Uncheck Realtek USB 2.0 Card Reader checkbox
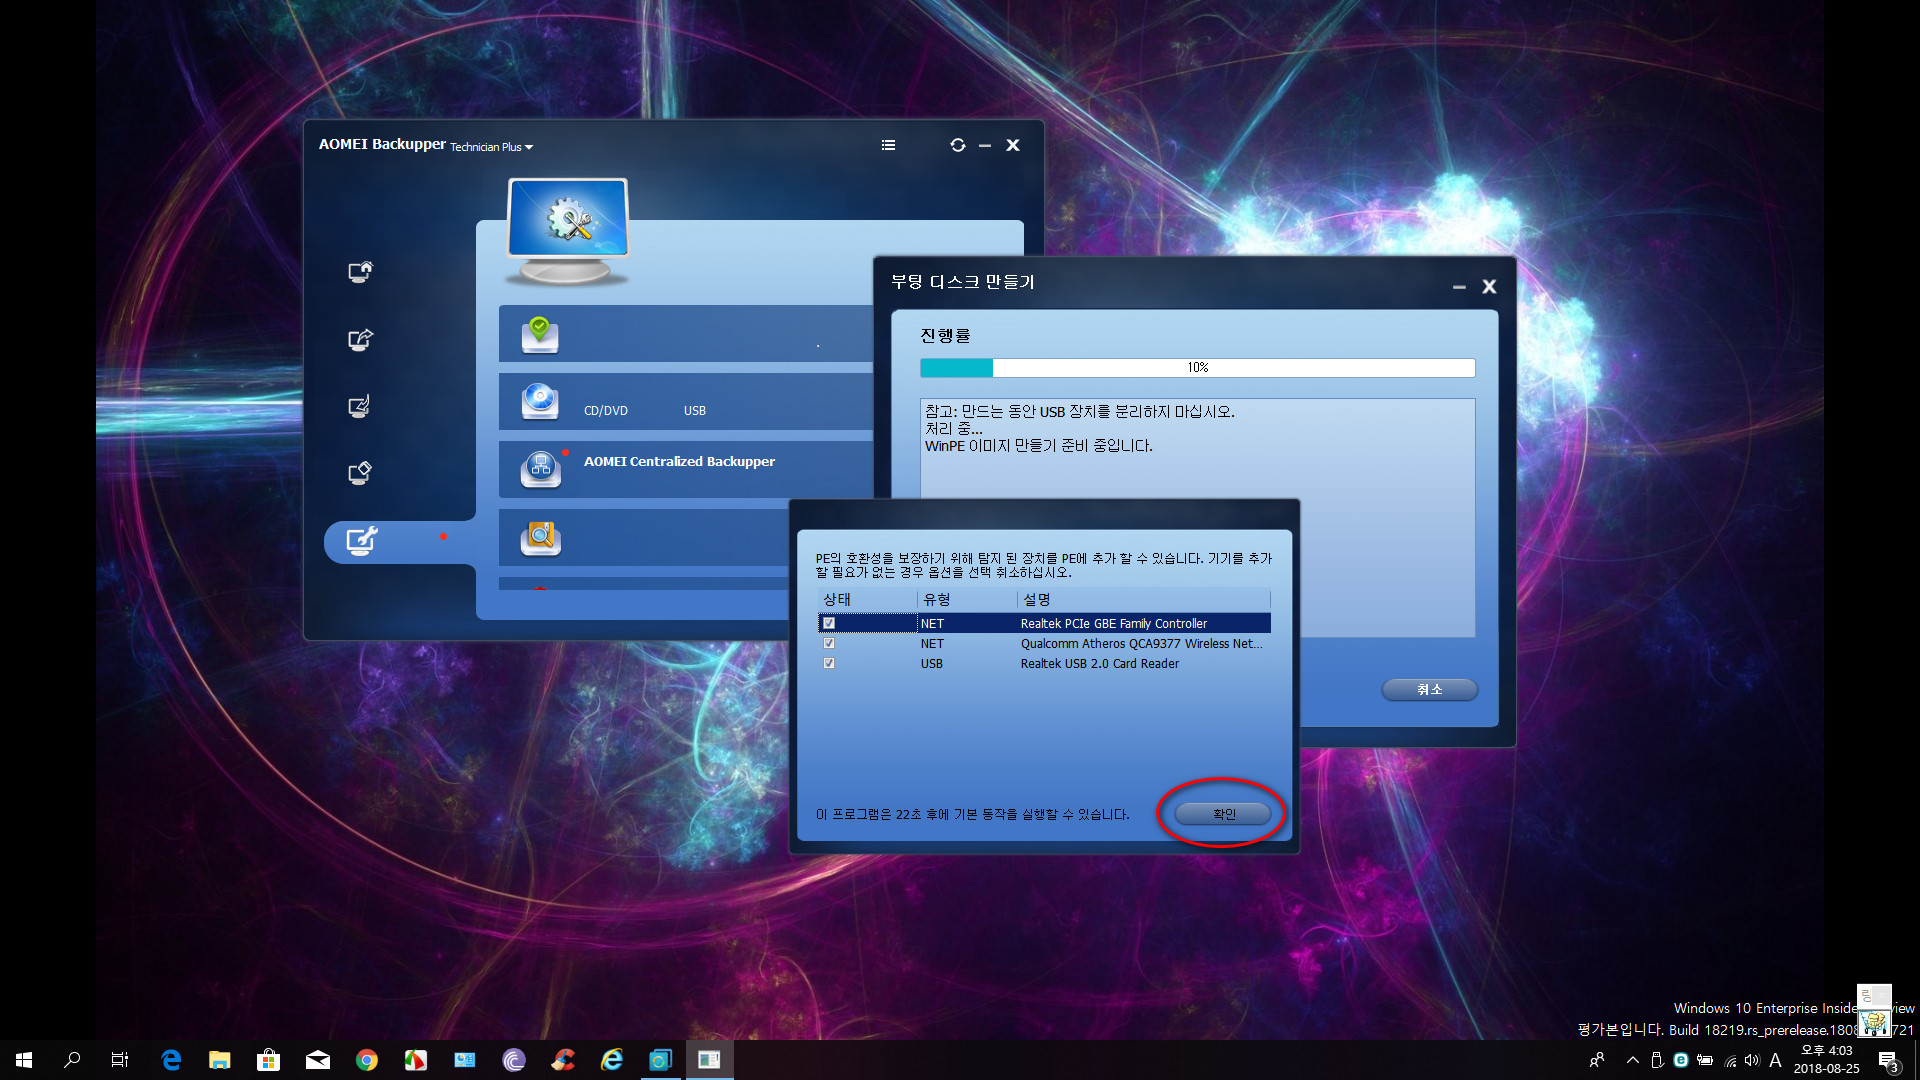The image size is (1920, 1080). click(829, 663)
